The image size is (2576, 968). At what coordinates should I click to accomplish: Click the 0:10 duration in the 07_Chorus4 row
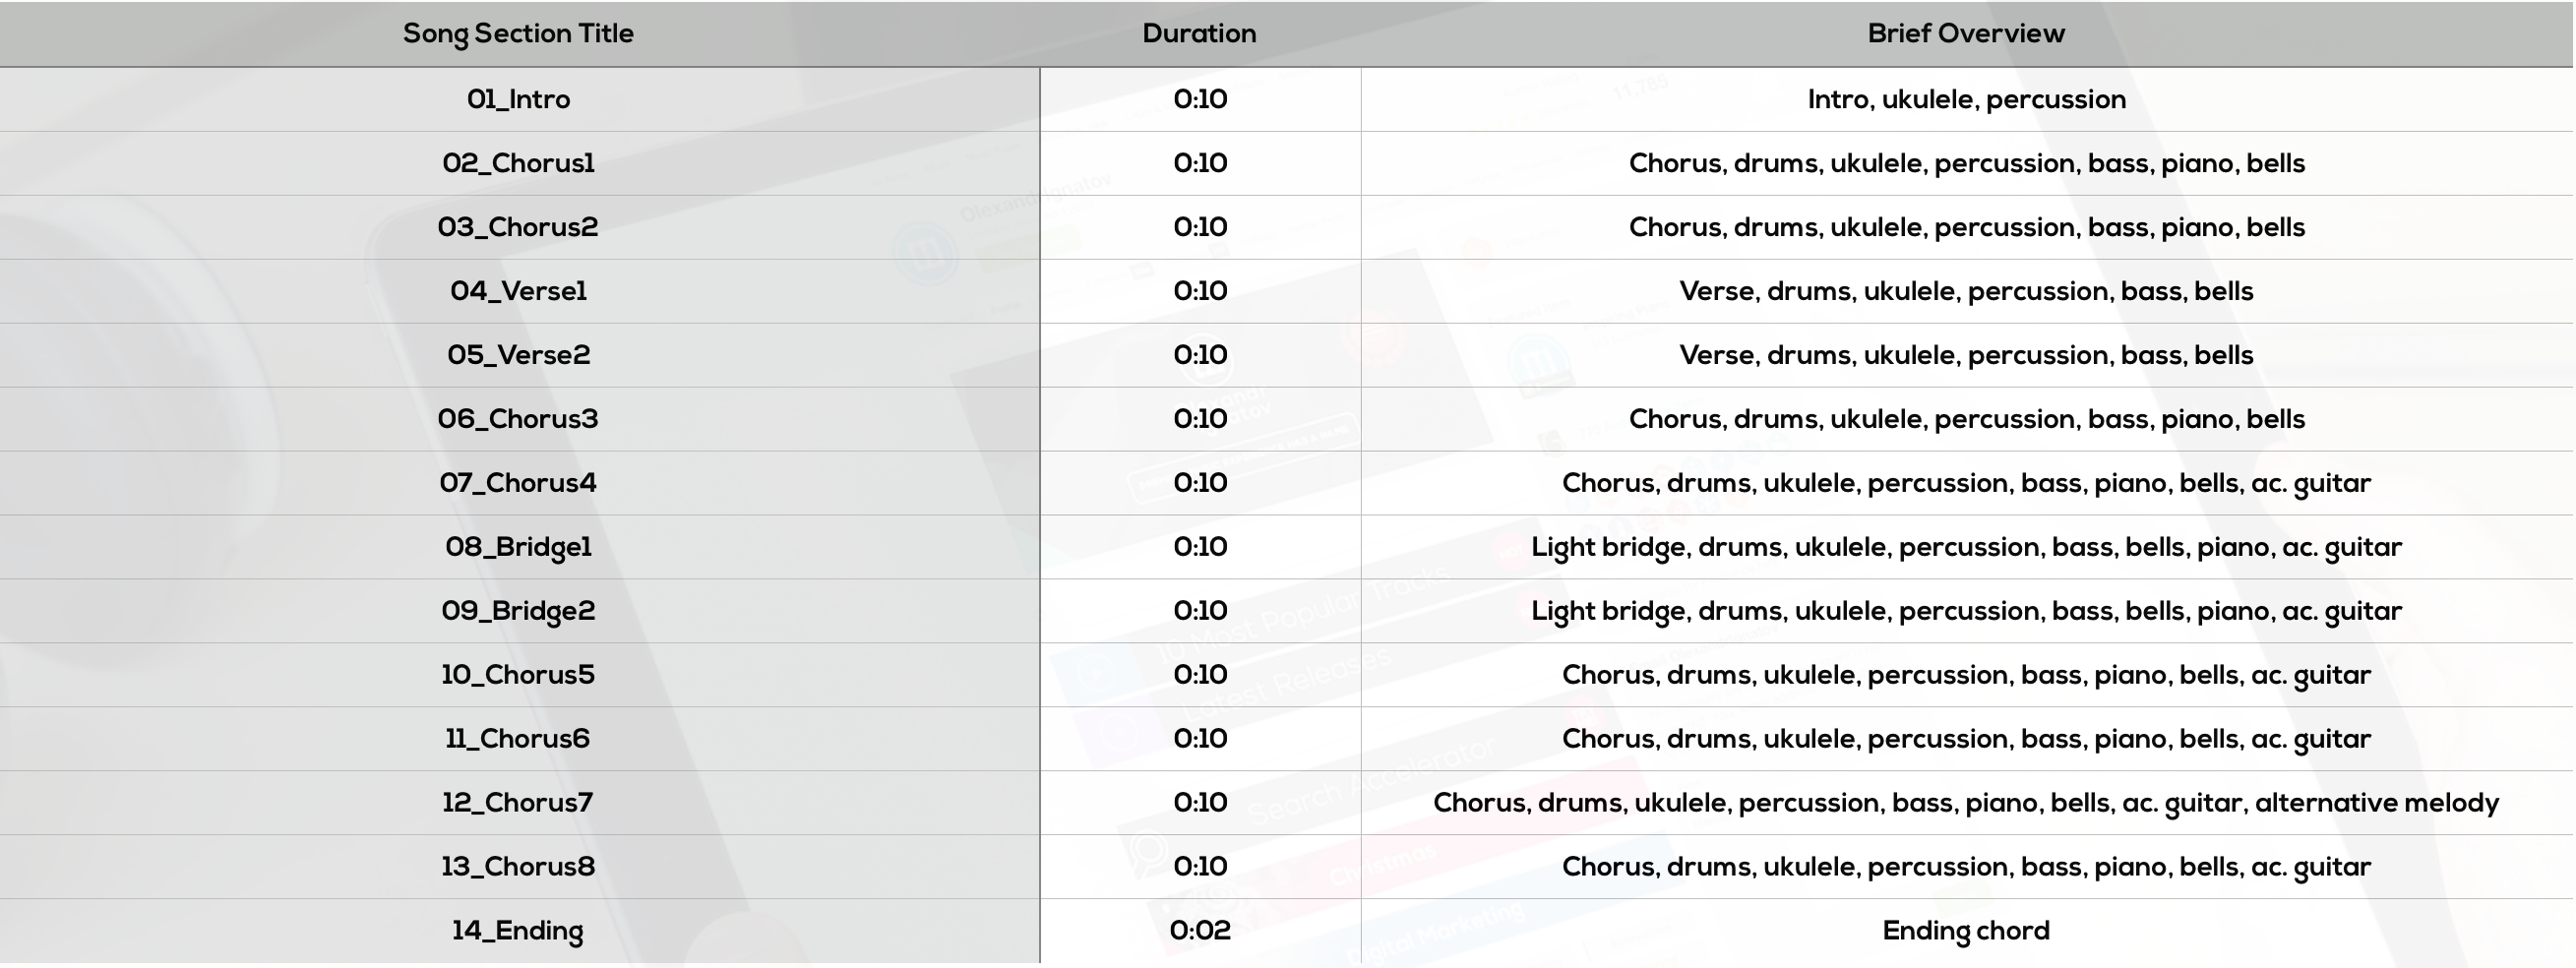pyautogui.click(x=1200, y=483)
